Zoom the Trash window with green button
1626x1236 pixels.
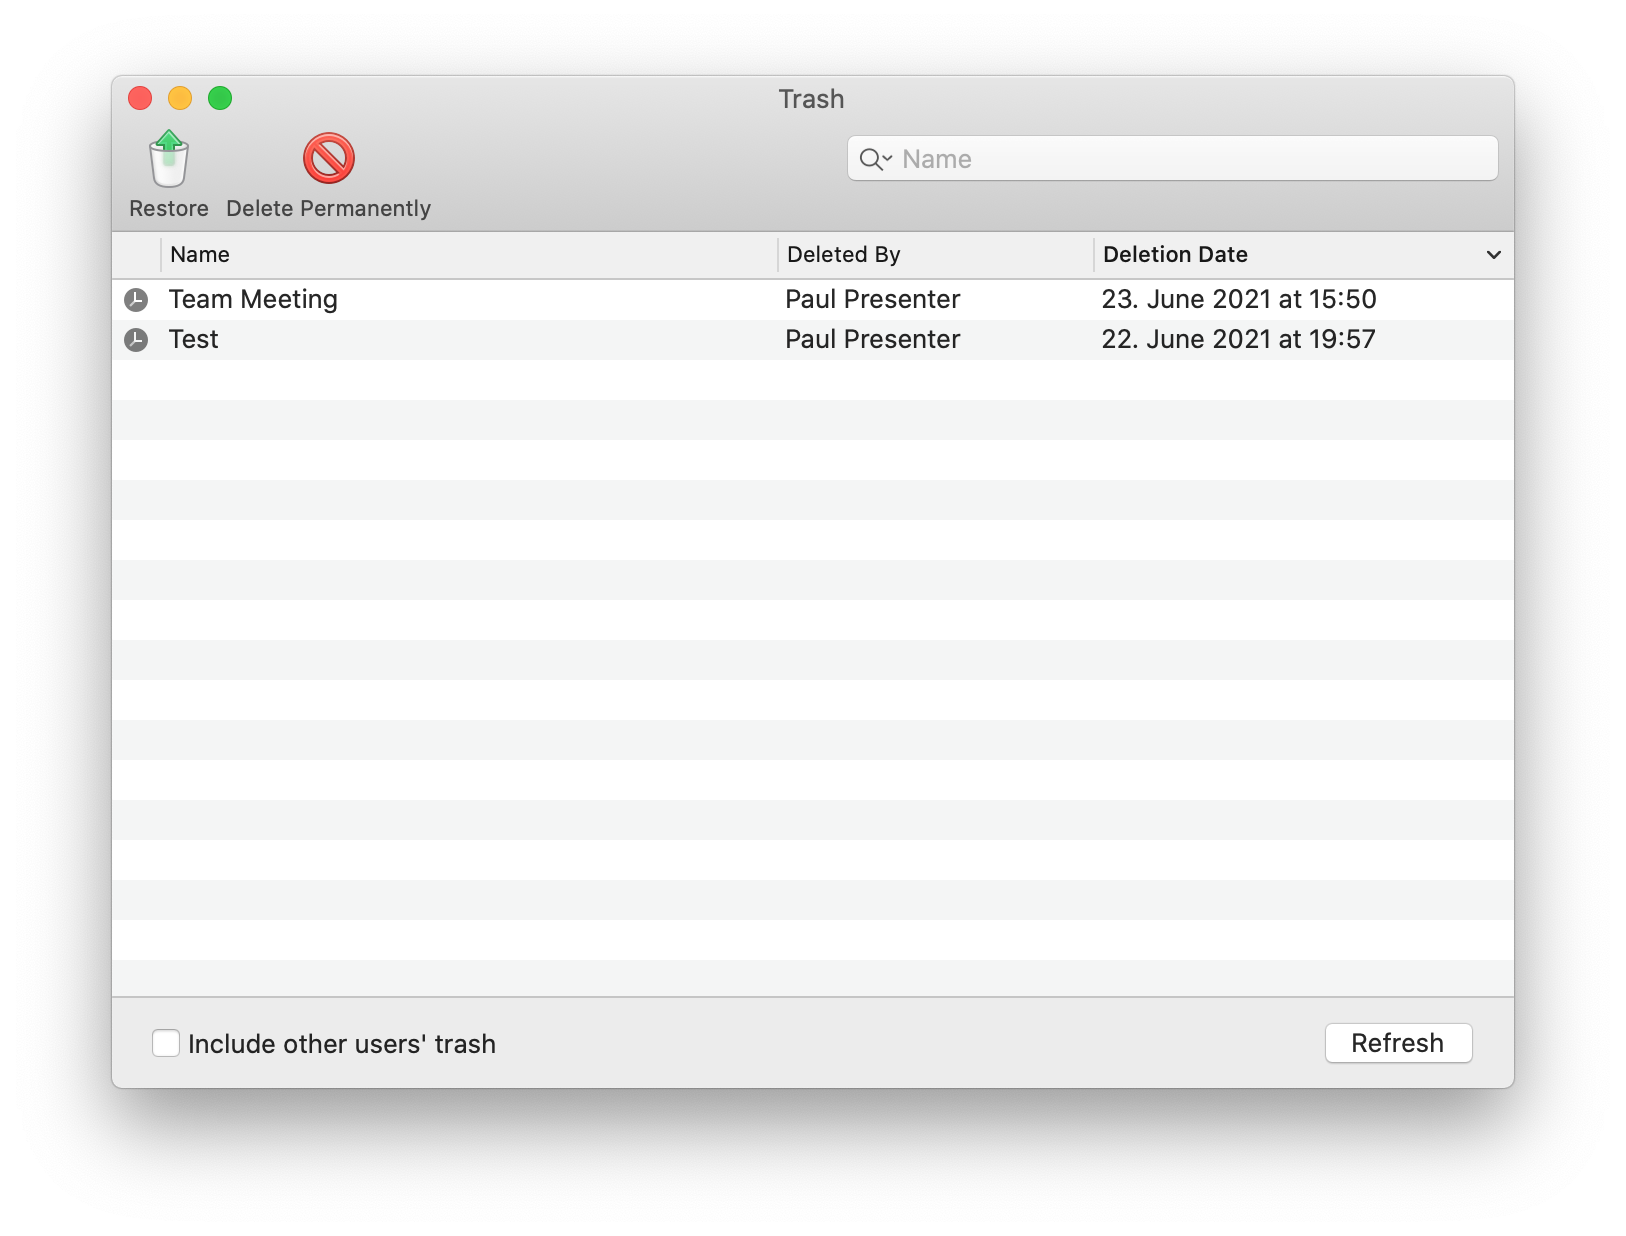point(220,98)
